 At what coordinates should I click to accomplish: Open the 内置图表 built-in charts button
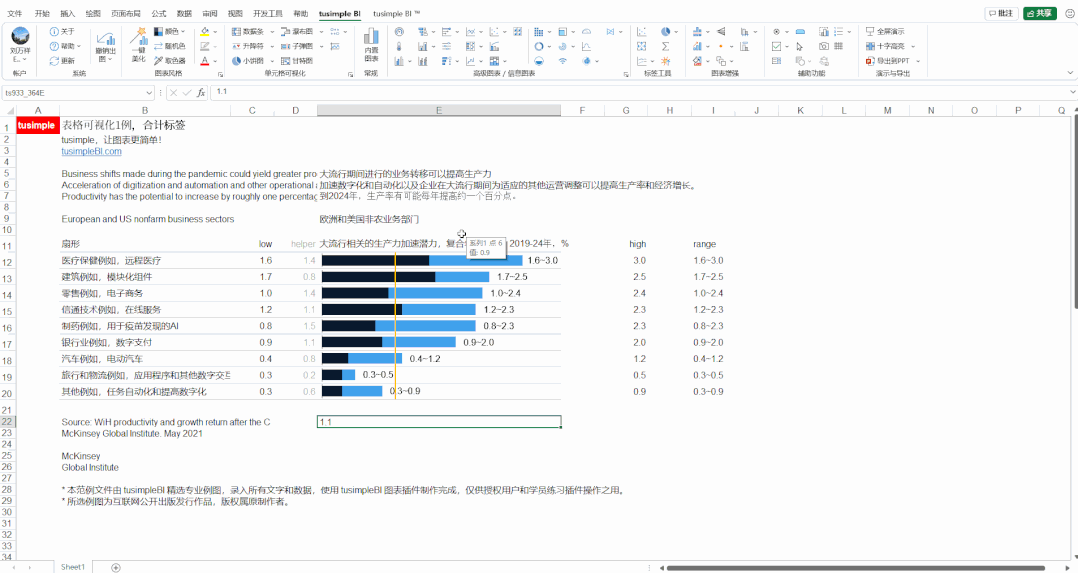(x=371, y=45)
